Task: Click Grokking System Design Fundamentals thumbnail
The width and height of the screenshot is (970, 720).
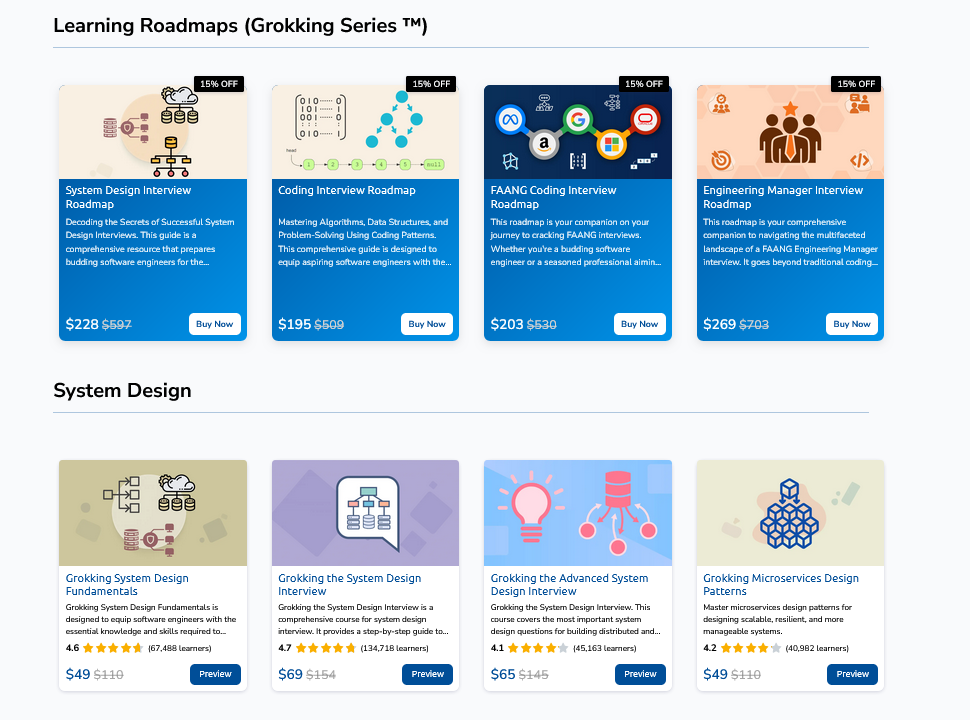Action: pos(153,513)
